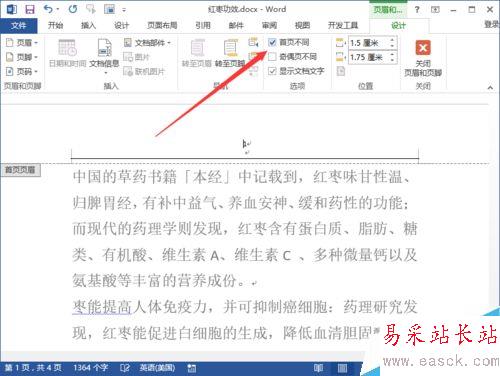Click 关闭页眉和页脚 (Close Header and Footer)
500x376 pixels.
pyautogui.click(x=423, y=58)
